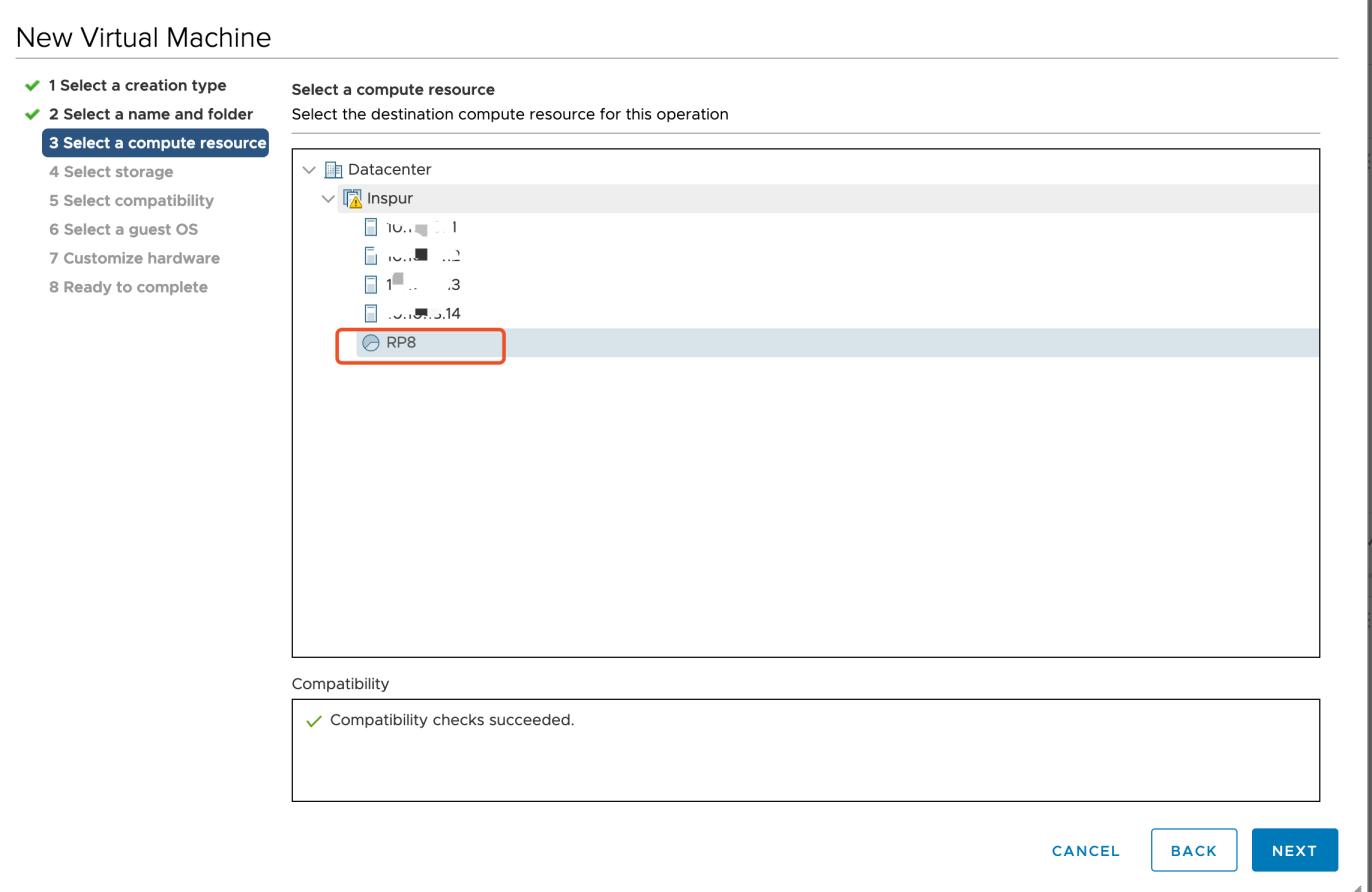Click the highlighted step 3 Select a compute resource

(155, 142)
